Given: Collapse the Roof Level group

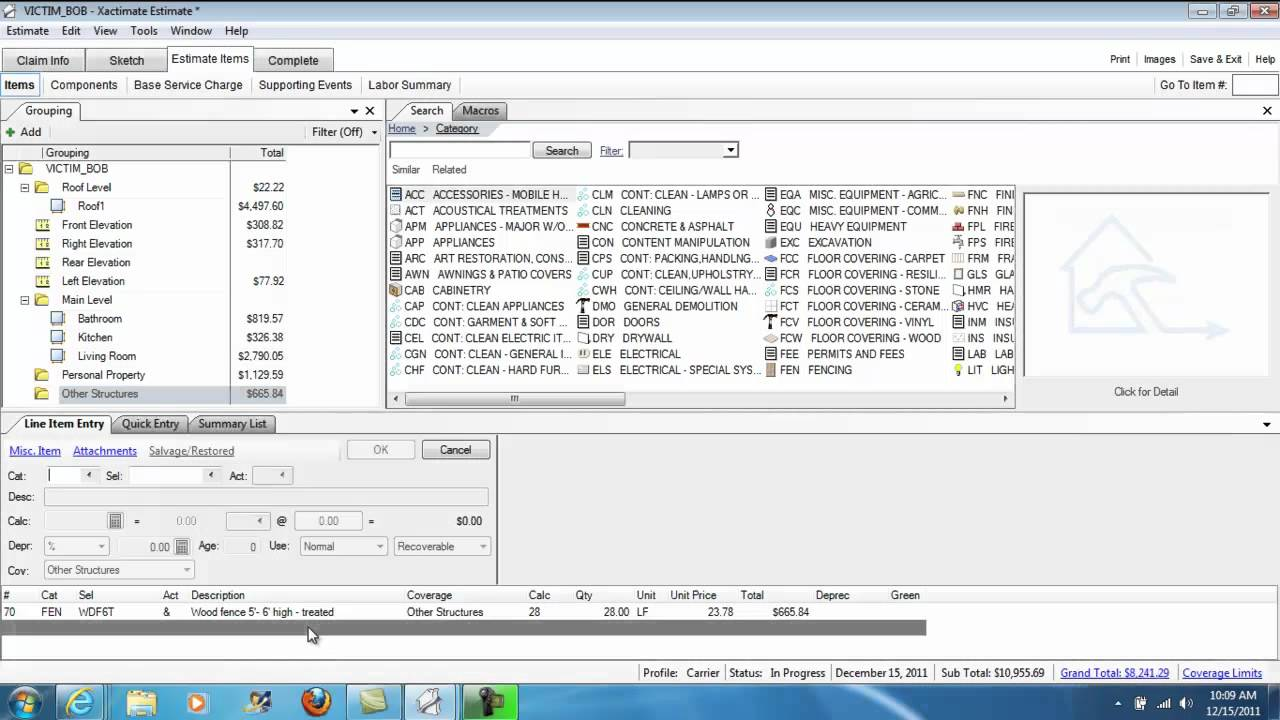Looking at the screenshot, I should (x=25, y=188).
